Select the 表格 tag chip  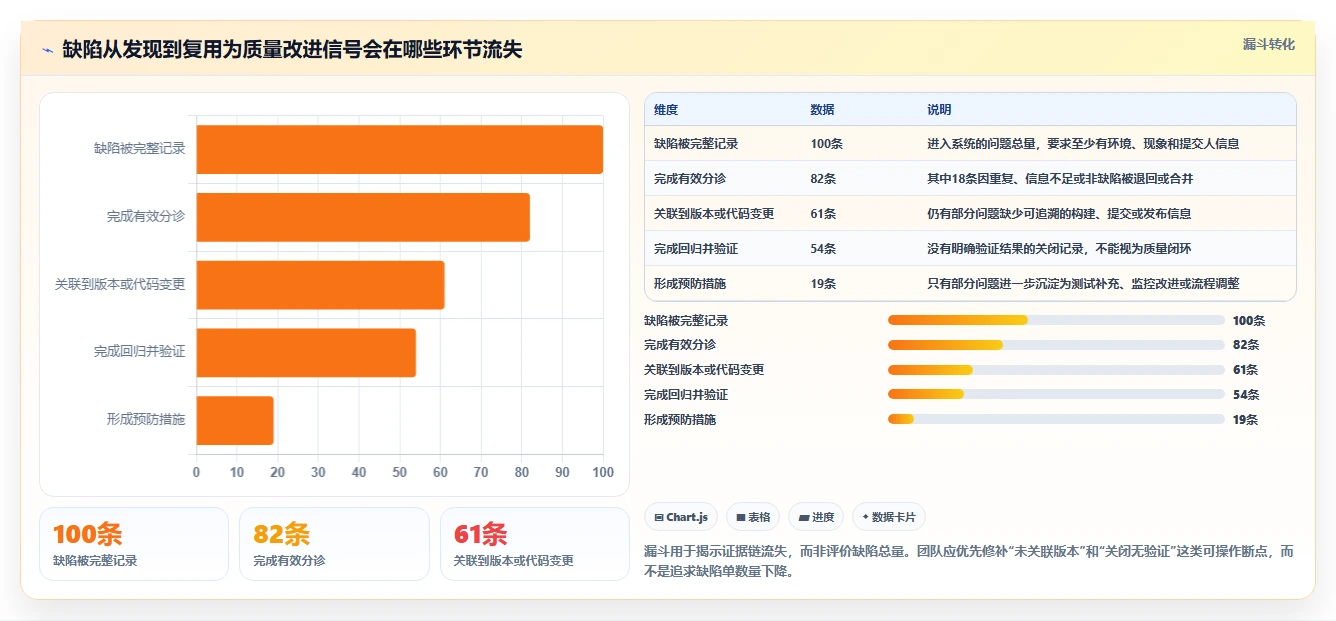click(x=753, y=517)
